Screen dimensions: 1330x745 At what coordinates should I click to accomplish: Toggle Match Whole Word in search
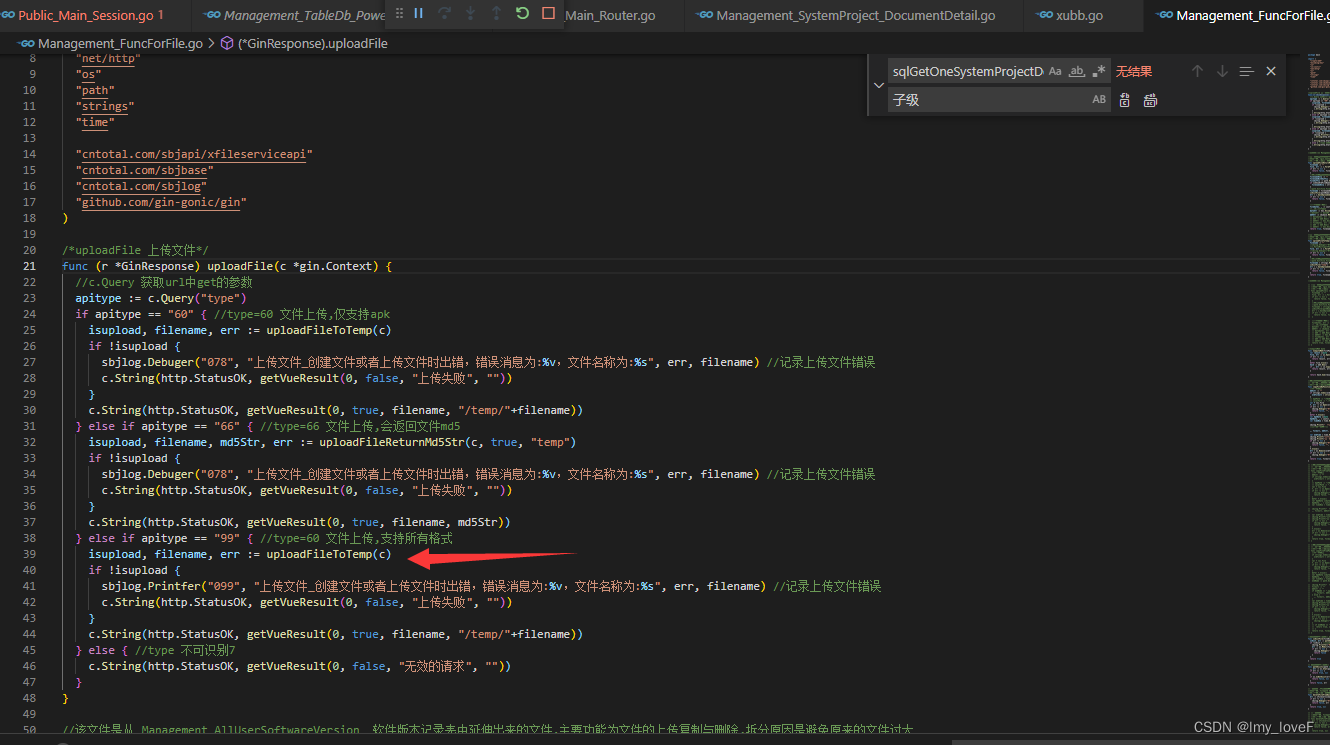coord(1077,70)
